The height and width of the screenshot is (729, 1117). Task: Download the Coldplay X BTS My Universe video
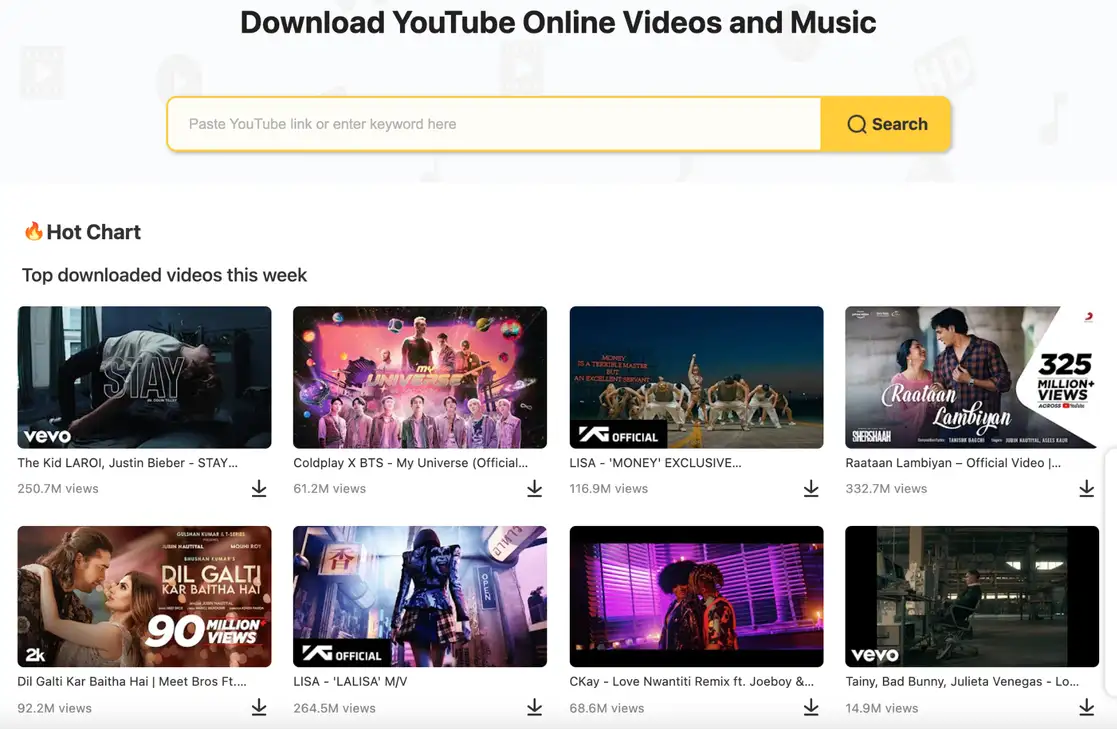click(534, 489)
